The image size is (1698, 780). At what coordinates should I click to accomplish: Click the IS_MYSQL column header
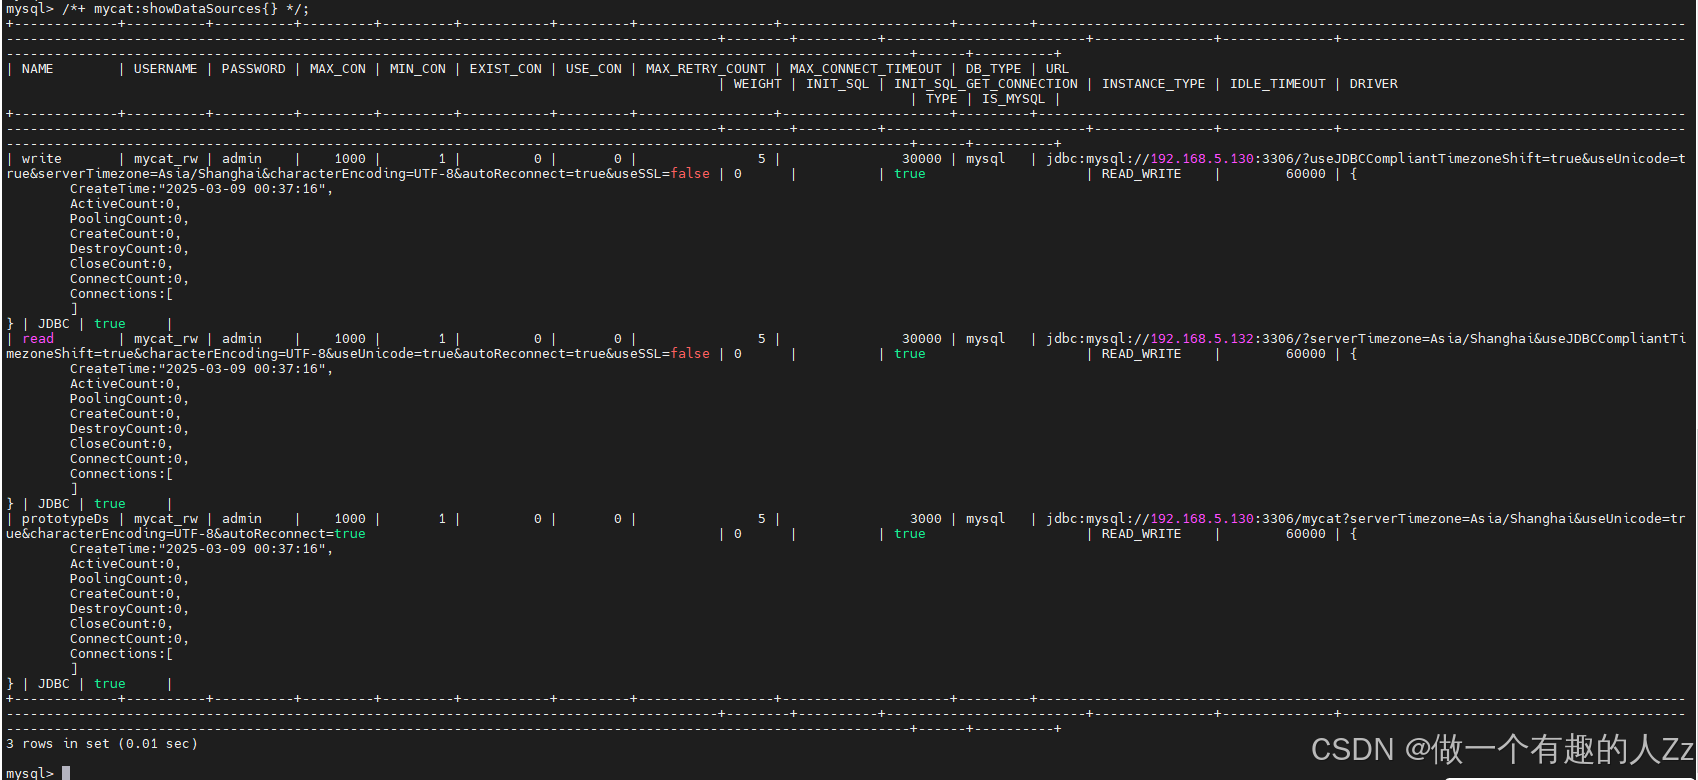tap(1013, 99)
